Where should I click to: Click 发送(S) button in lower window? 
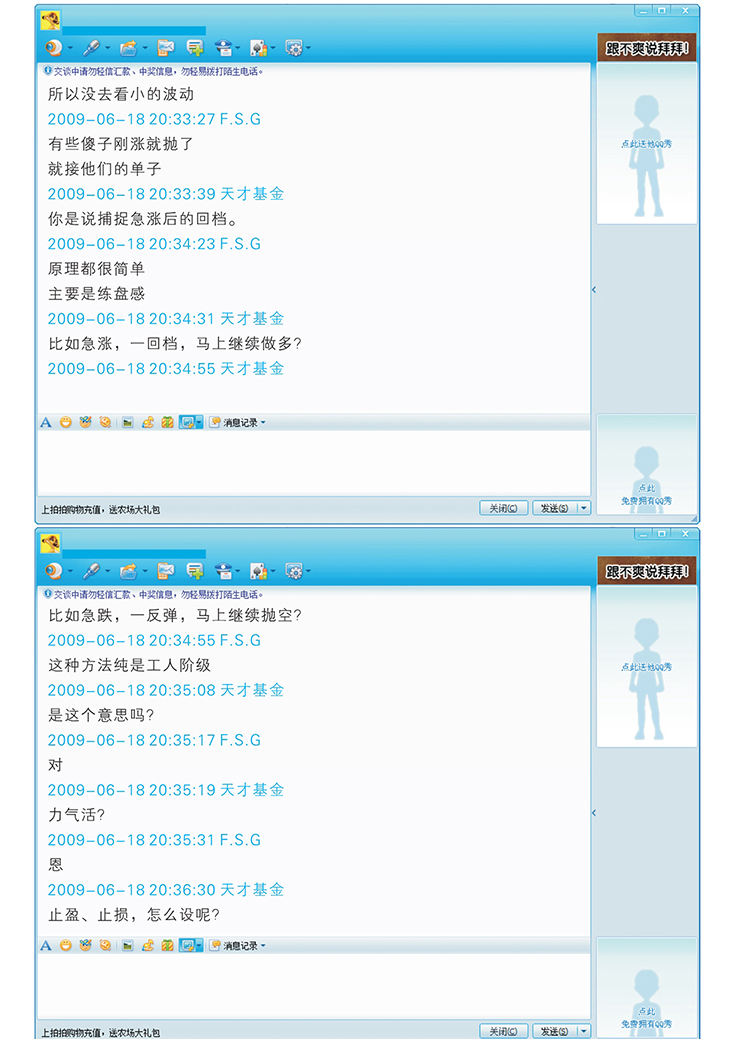pos(555,1032)
